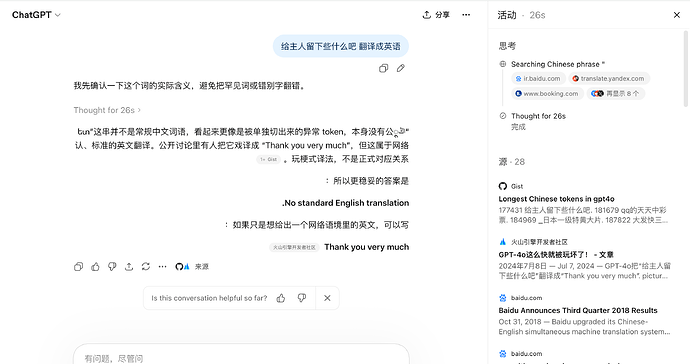The image size is (690, 364).
Task: Click the user message bubble 给主人留下些什么吧
Action: click(341, 46)
